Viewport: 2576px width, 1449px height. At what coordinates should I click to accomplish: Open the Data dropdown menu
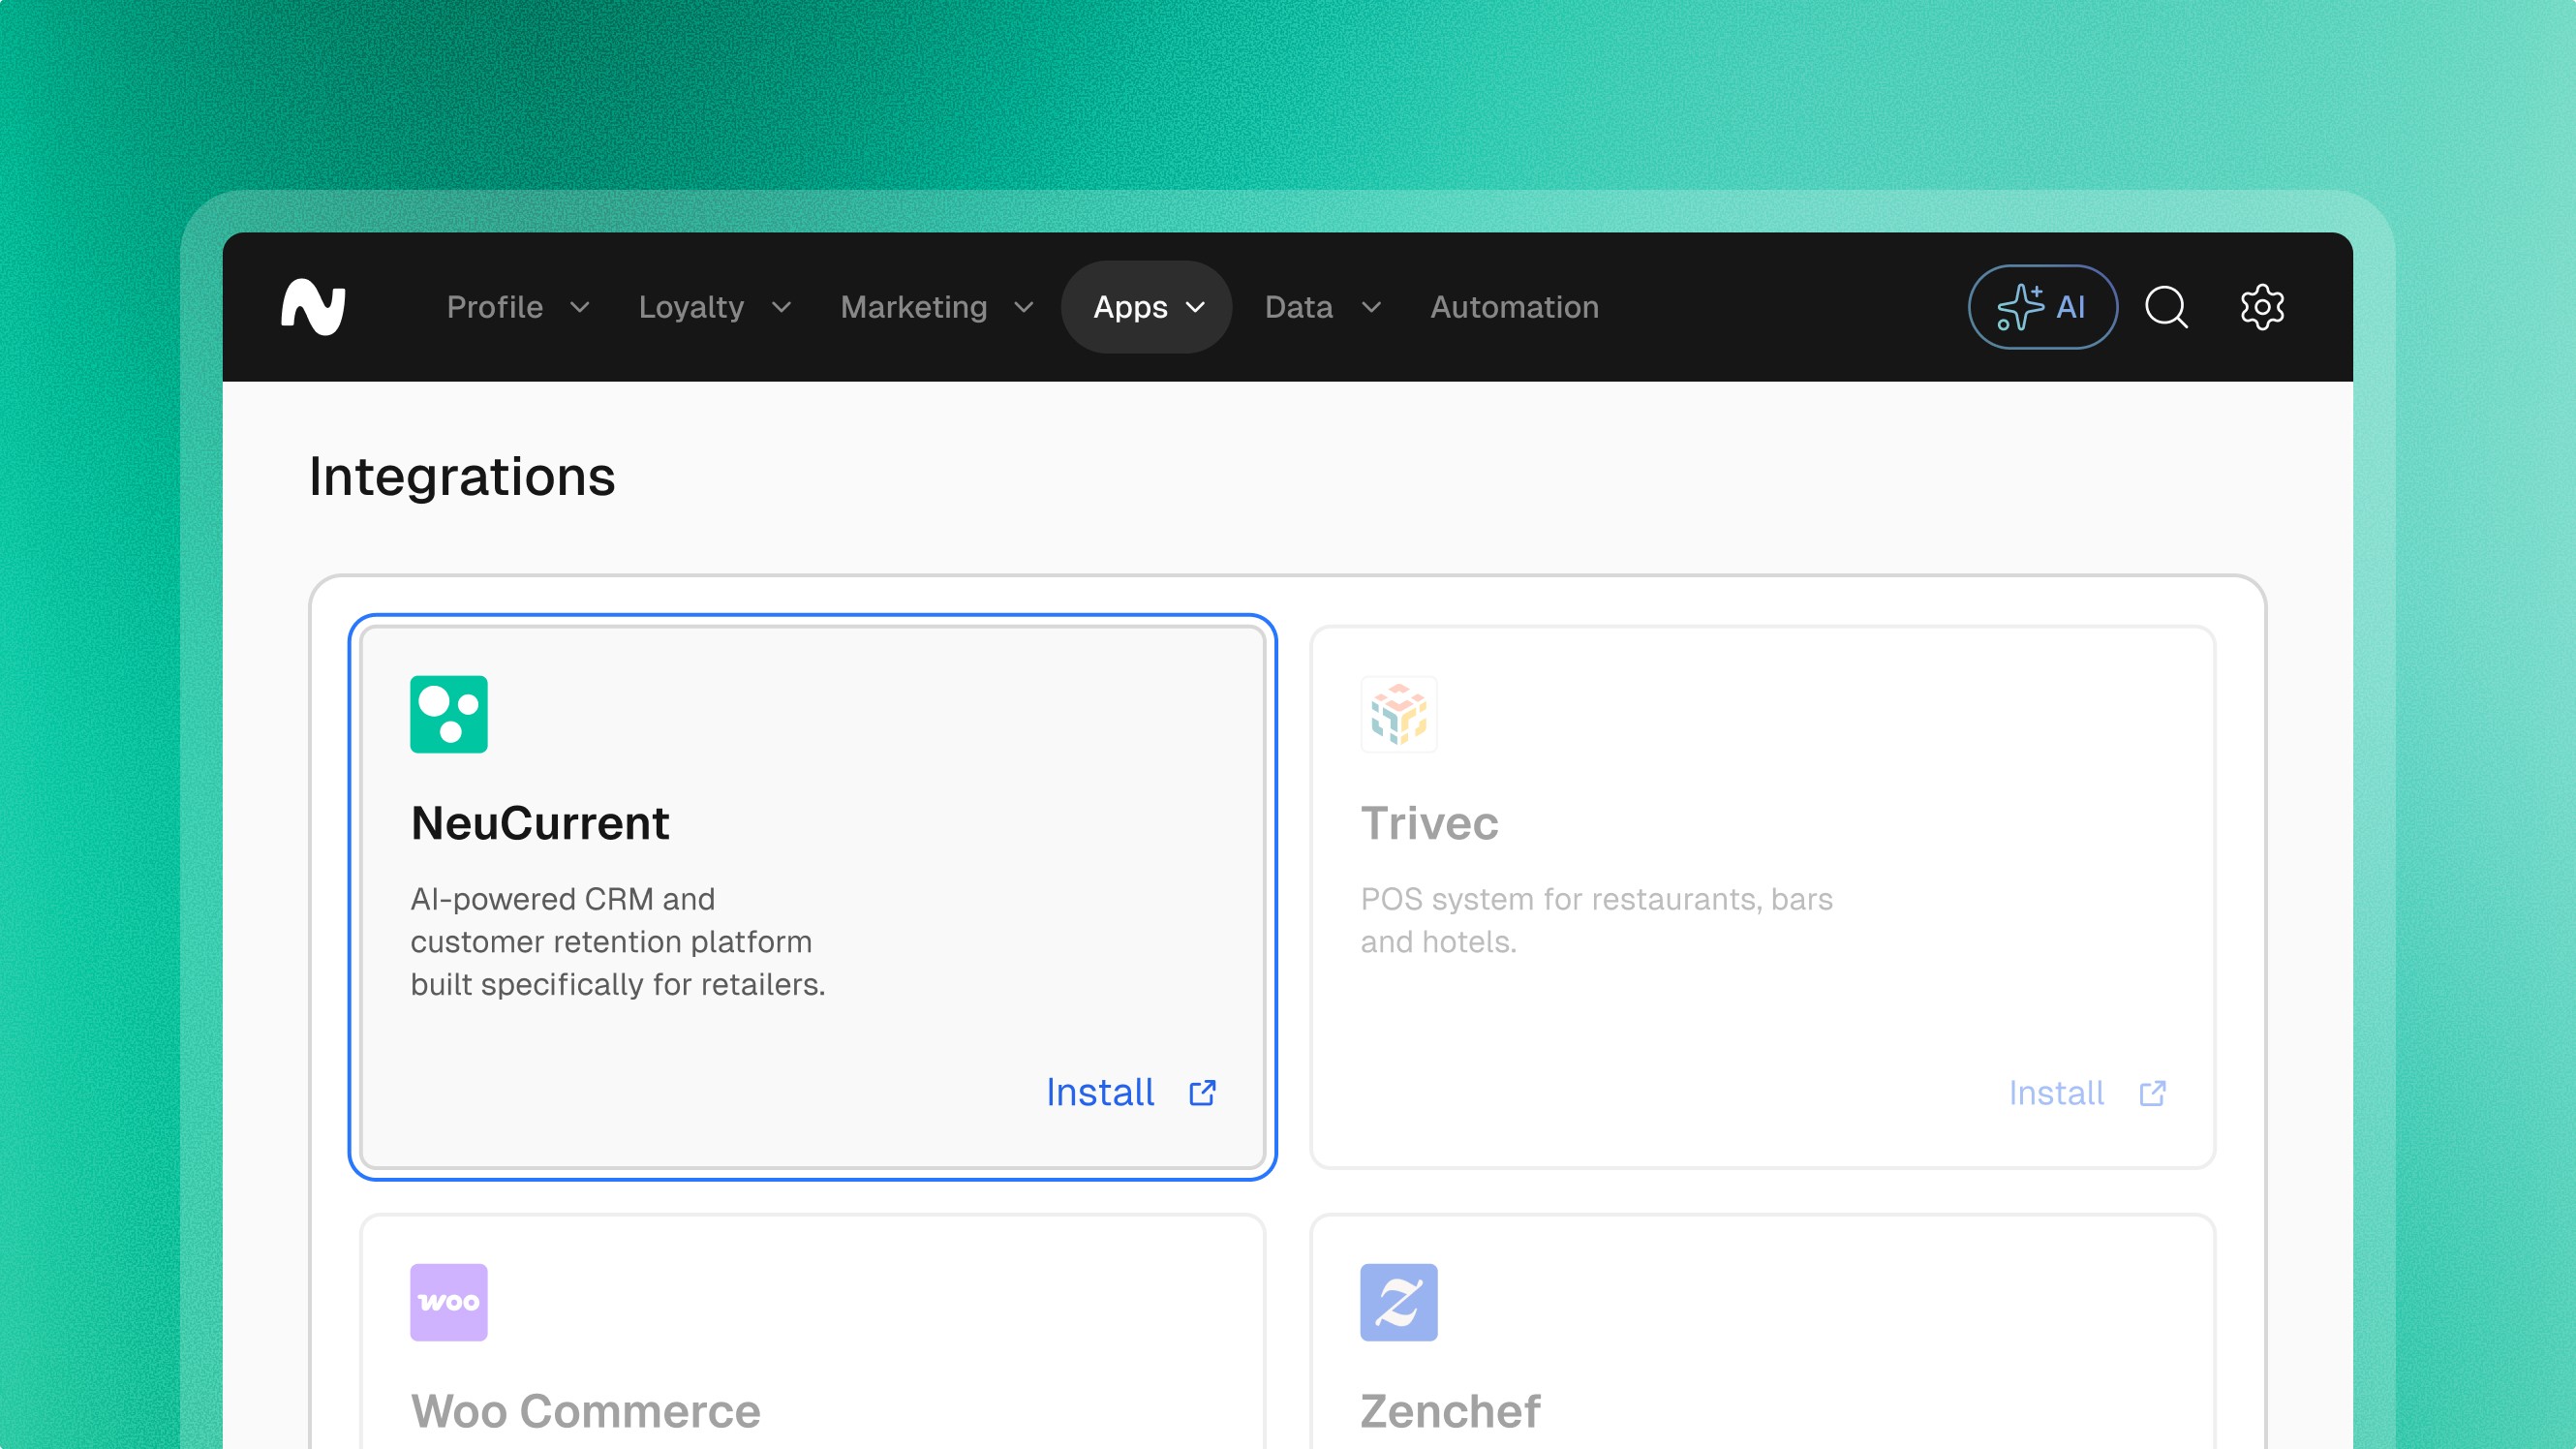tap(1322, 307)
